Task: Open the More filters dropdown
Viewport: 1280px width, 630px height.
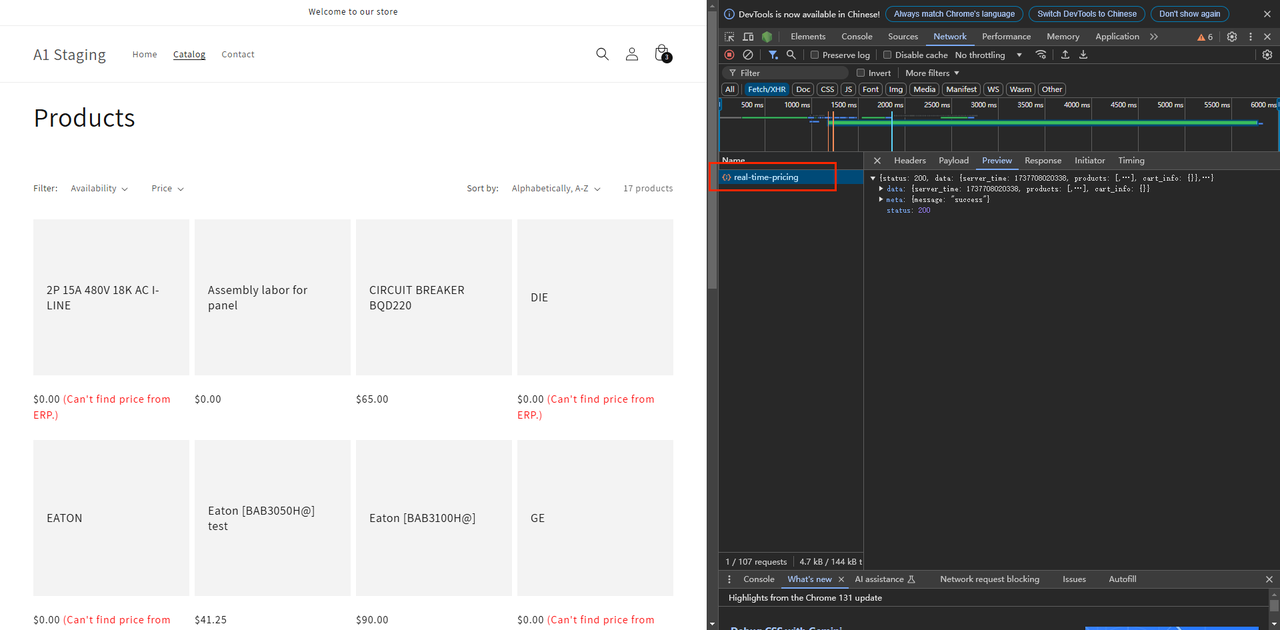Action: click(932, 73)
